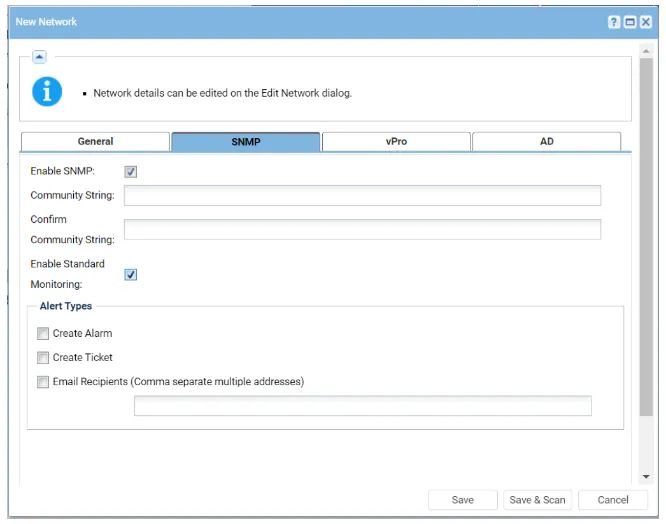Click the Save button
Image resolution: width=666 pixels, height=524 pixels.
point(462,500)
